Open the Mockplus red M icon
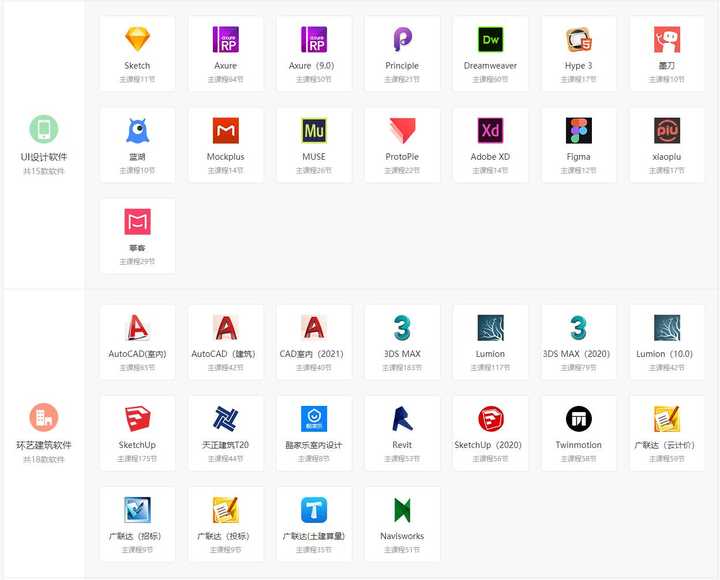 (225, 130)
